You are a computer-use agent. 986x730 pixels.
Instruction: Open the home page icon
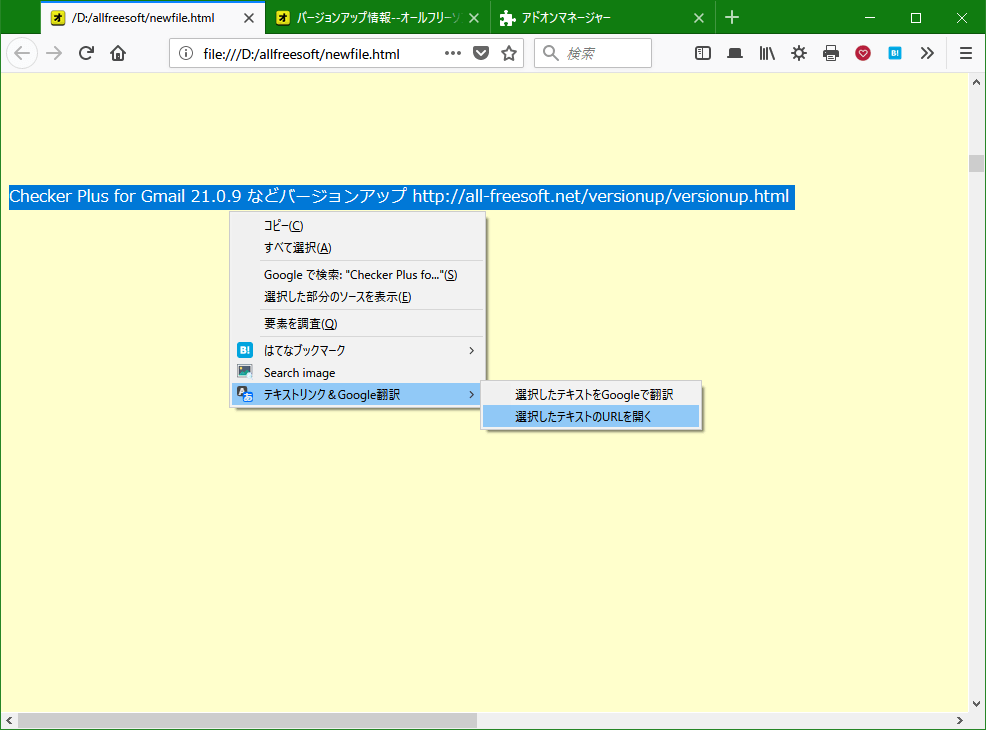point(118,53)
